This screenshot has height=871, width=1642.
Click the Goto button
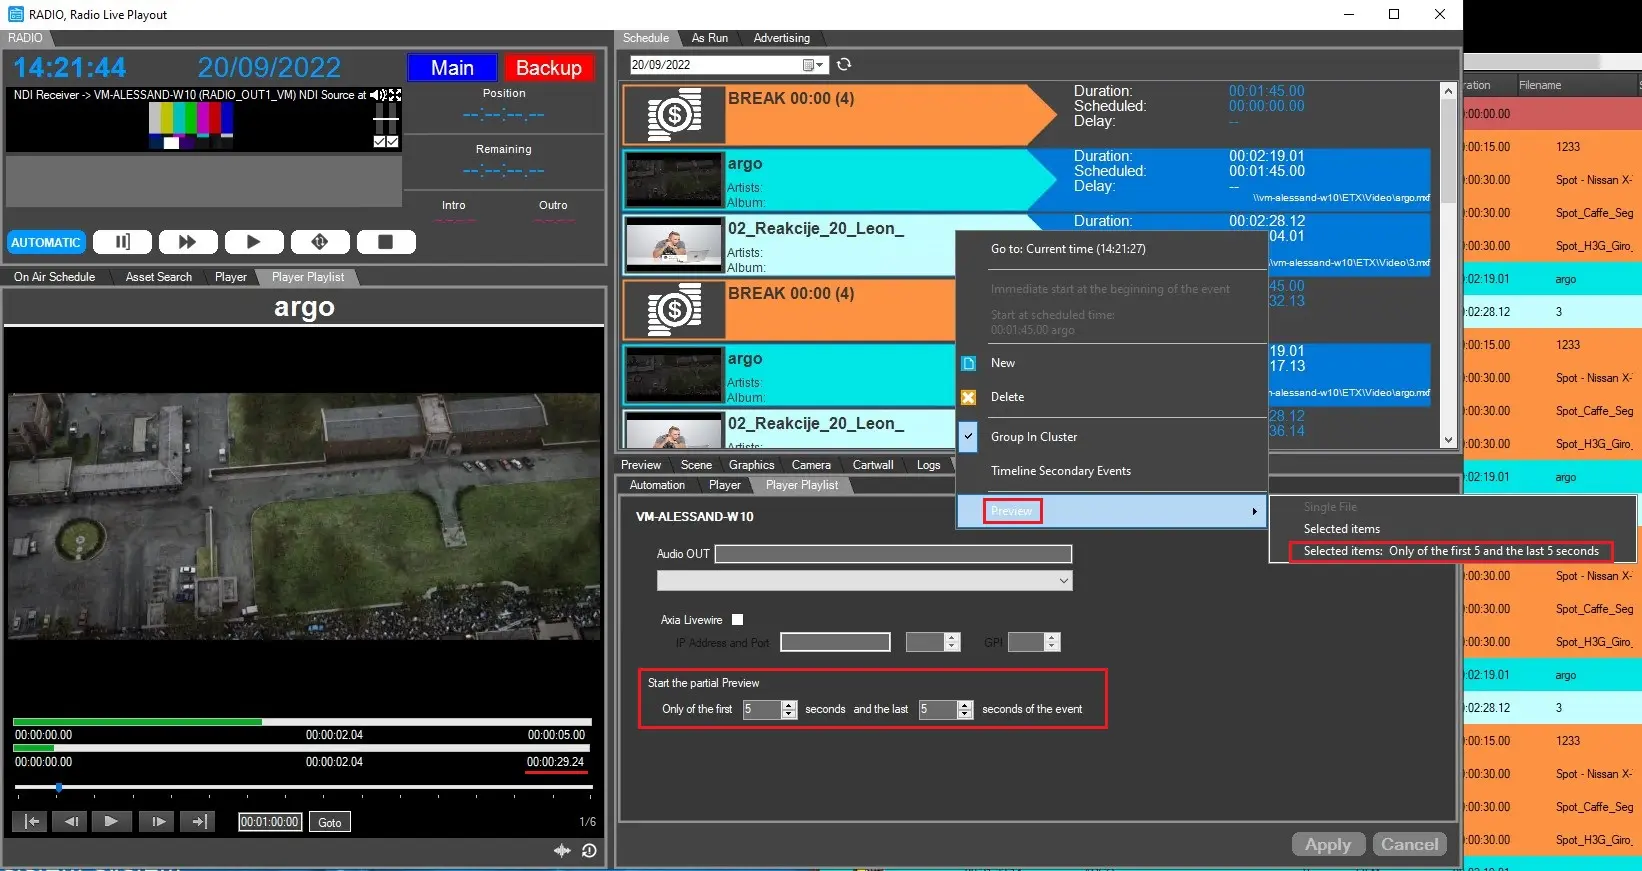[x=330, y=822]
